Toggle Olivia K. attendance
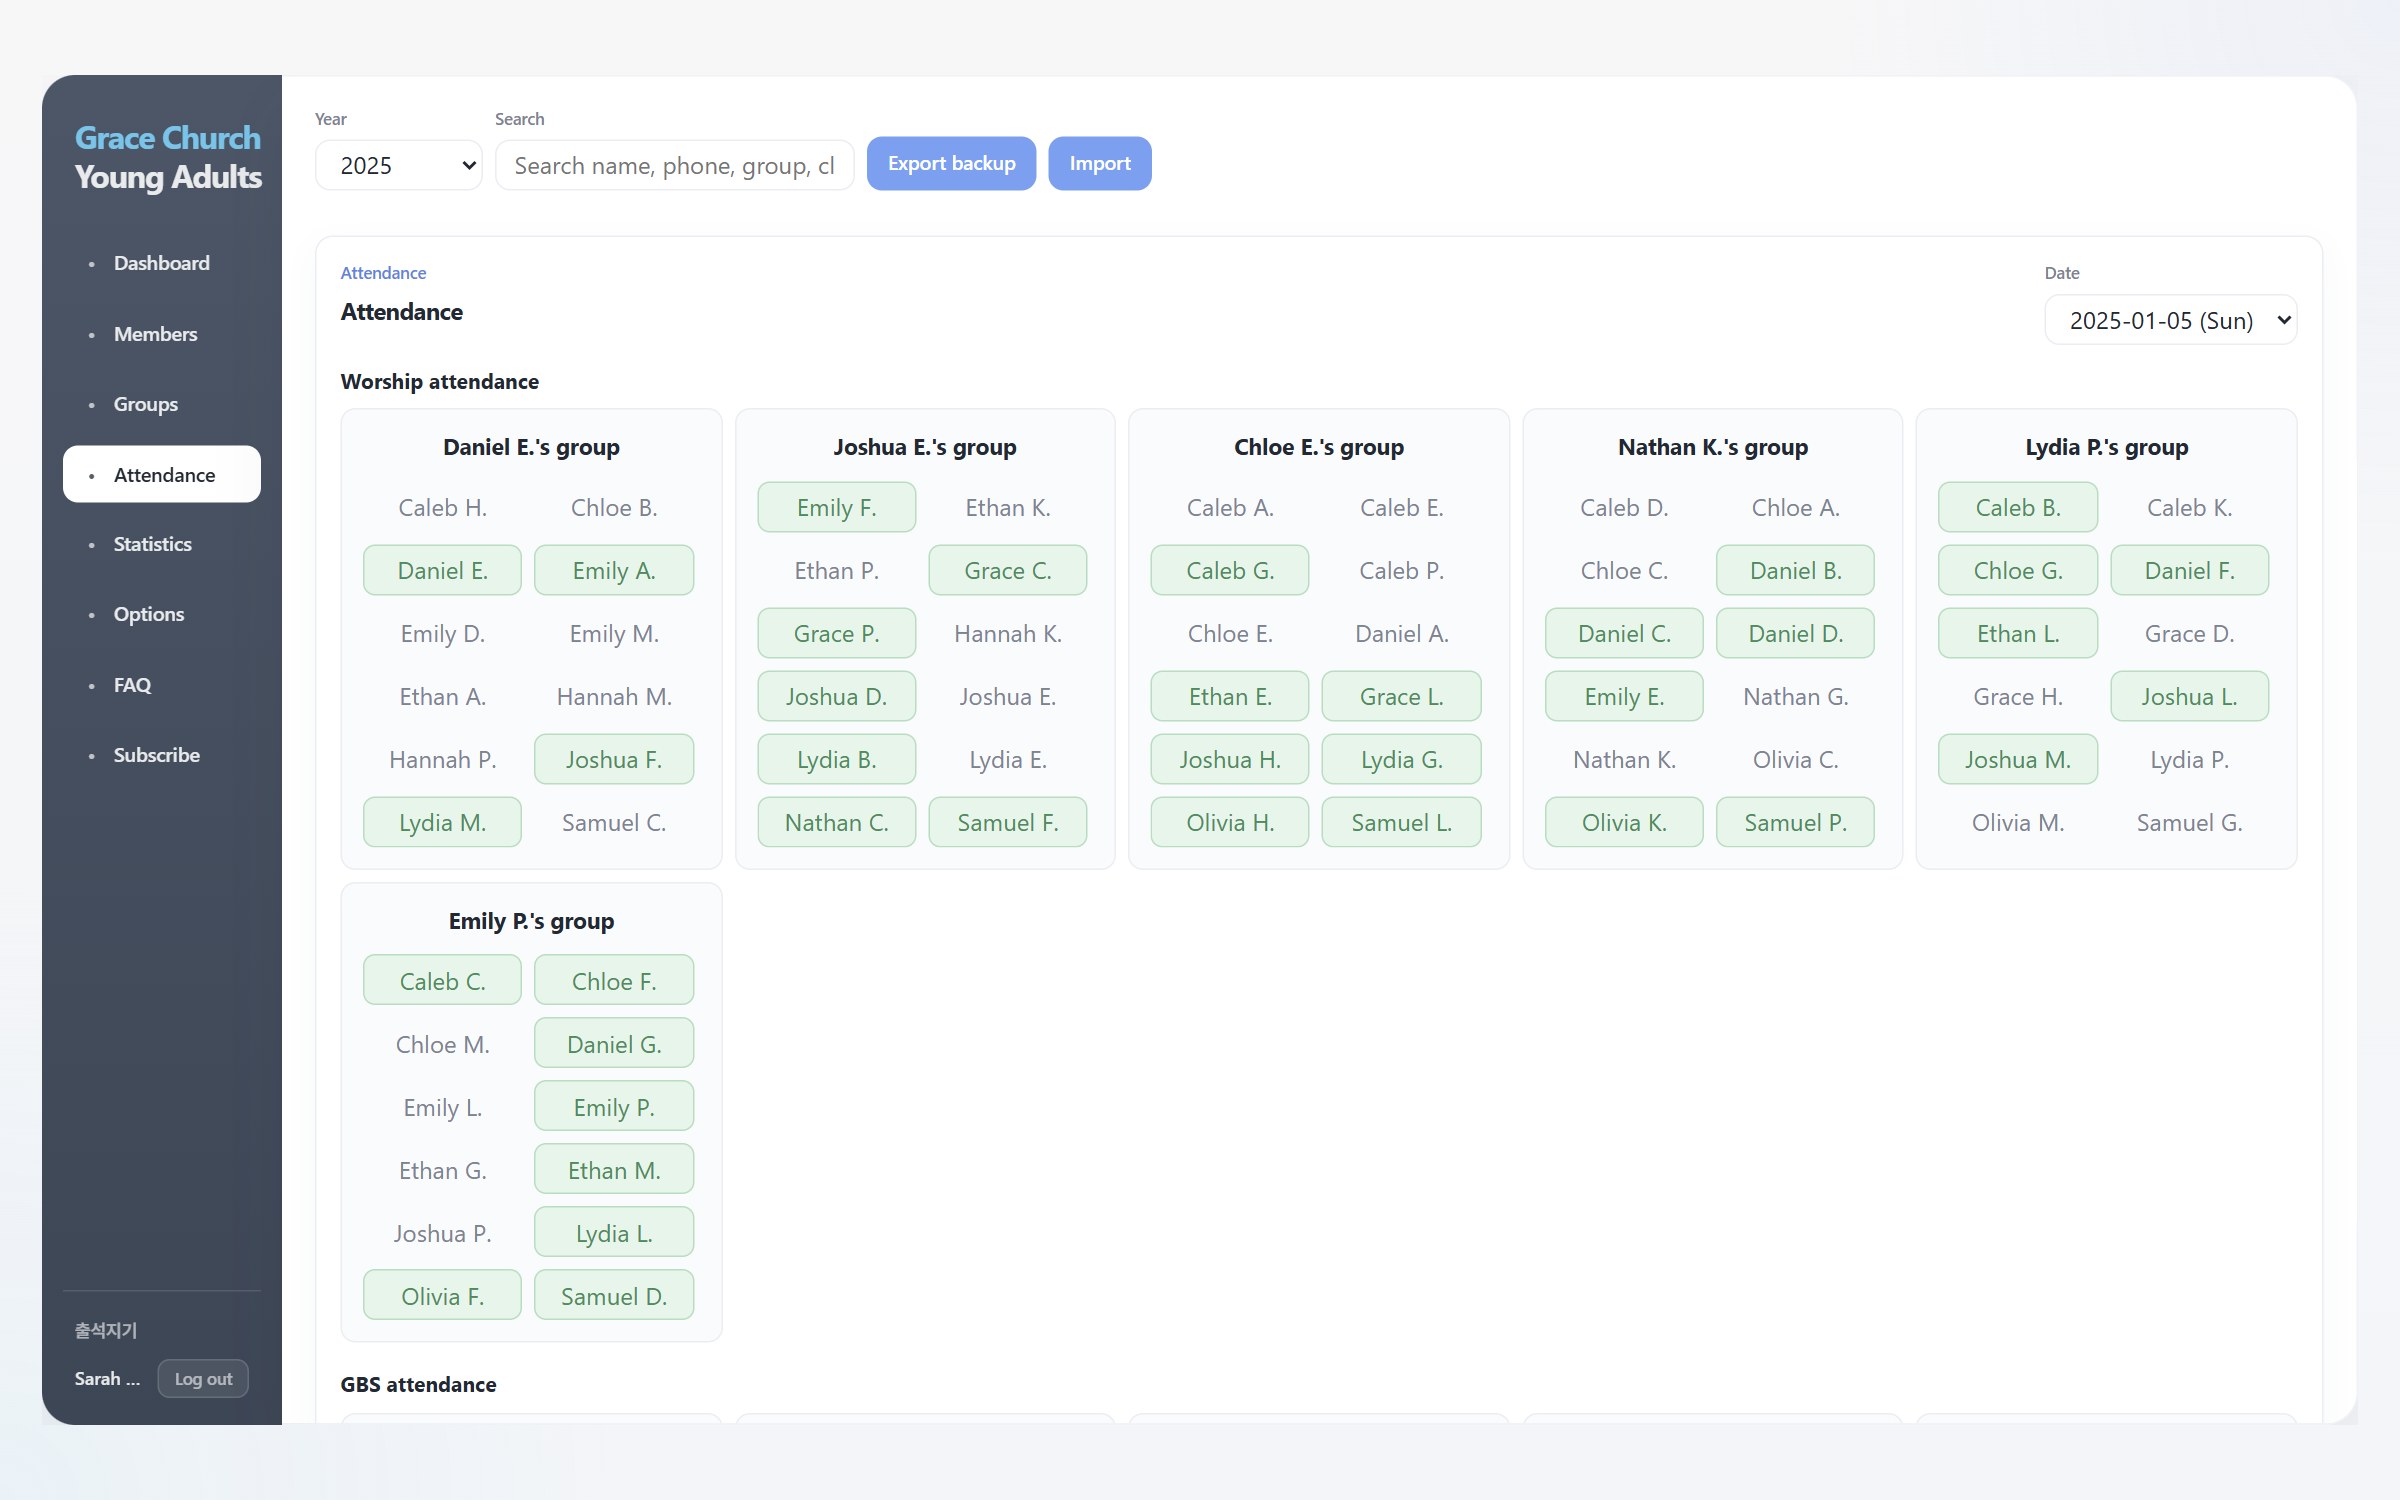The image size is (2400, 1500). 1624,823
